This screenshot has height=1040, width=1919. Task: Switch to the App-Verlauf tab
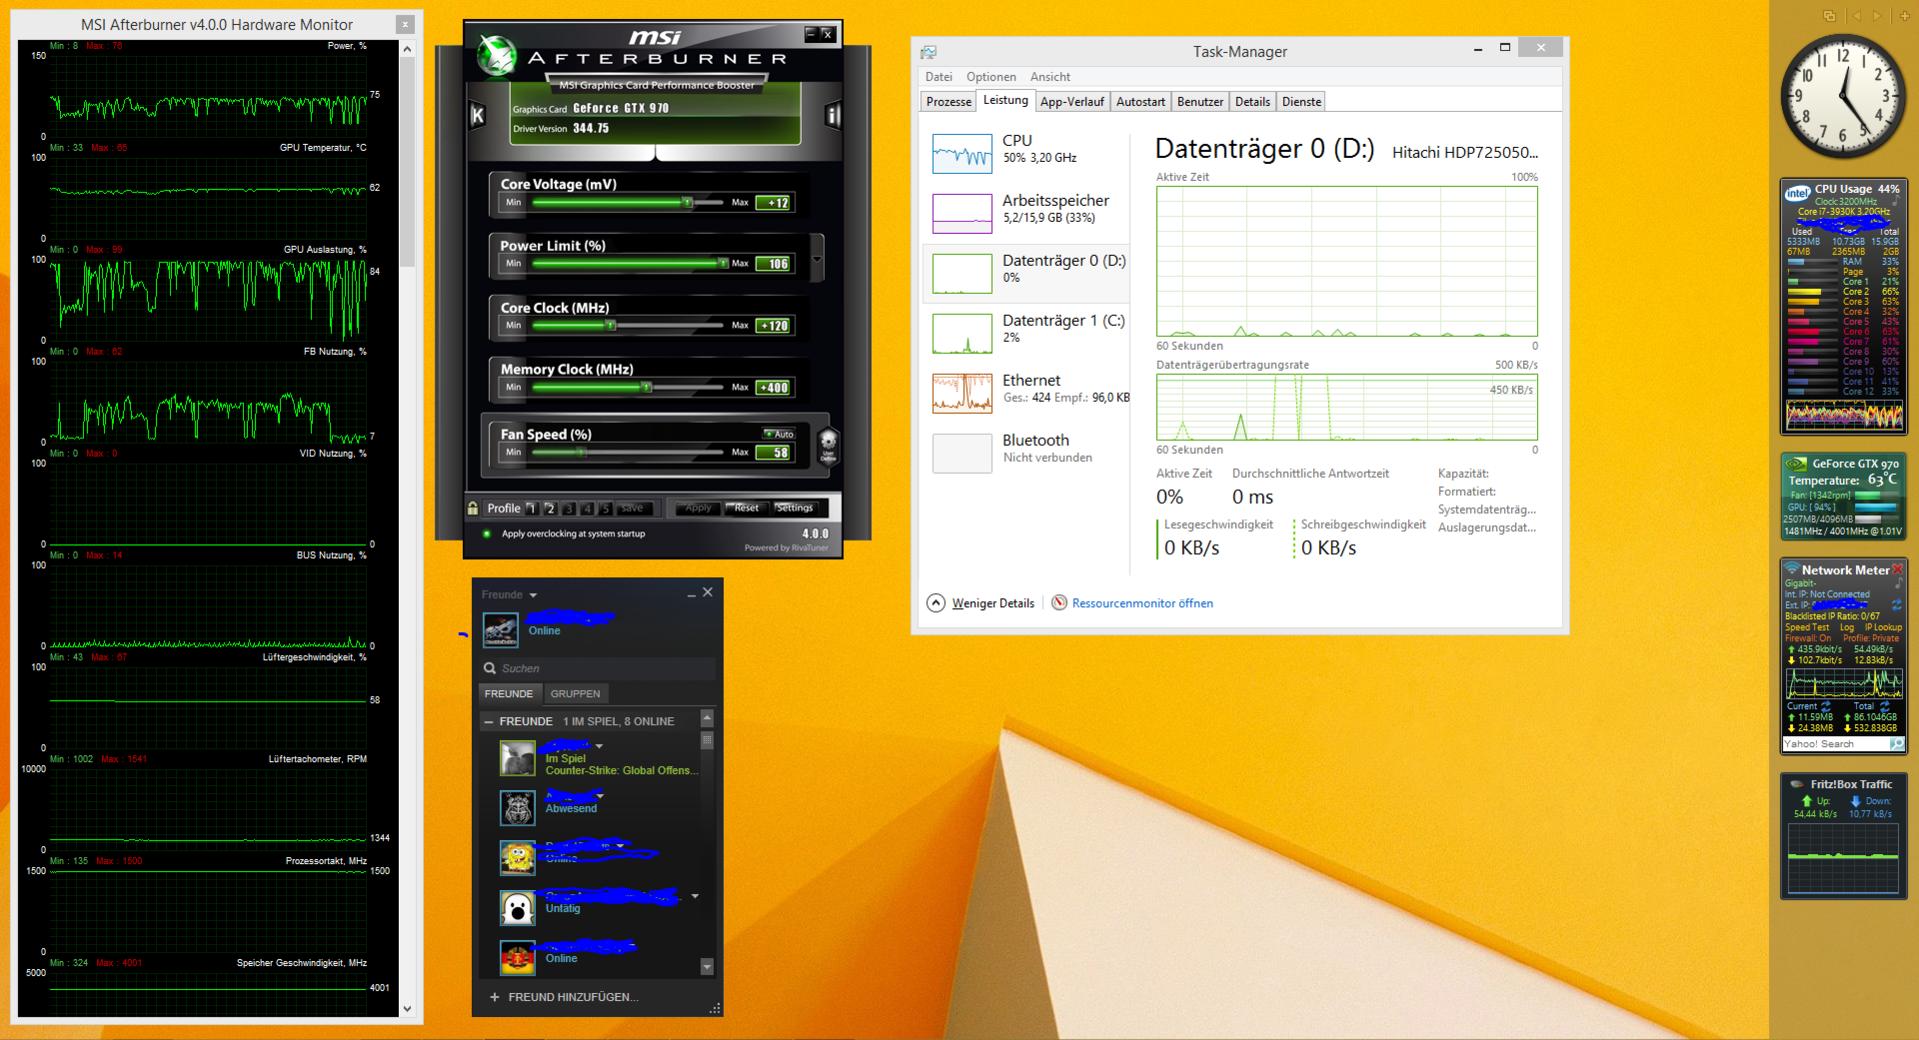1072,102
